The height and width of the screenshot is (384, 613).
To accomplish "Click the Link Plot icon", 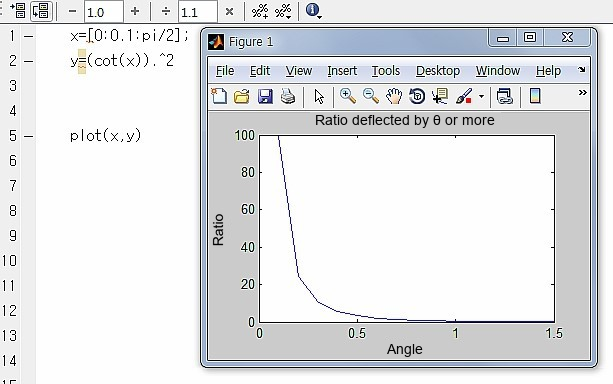I will pos(504,96).
